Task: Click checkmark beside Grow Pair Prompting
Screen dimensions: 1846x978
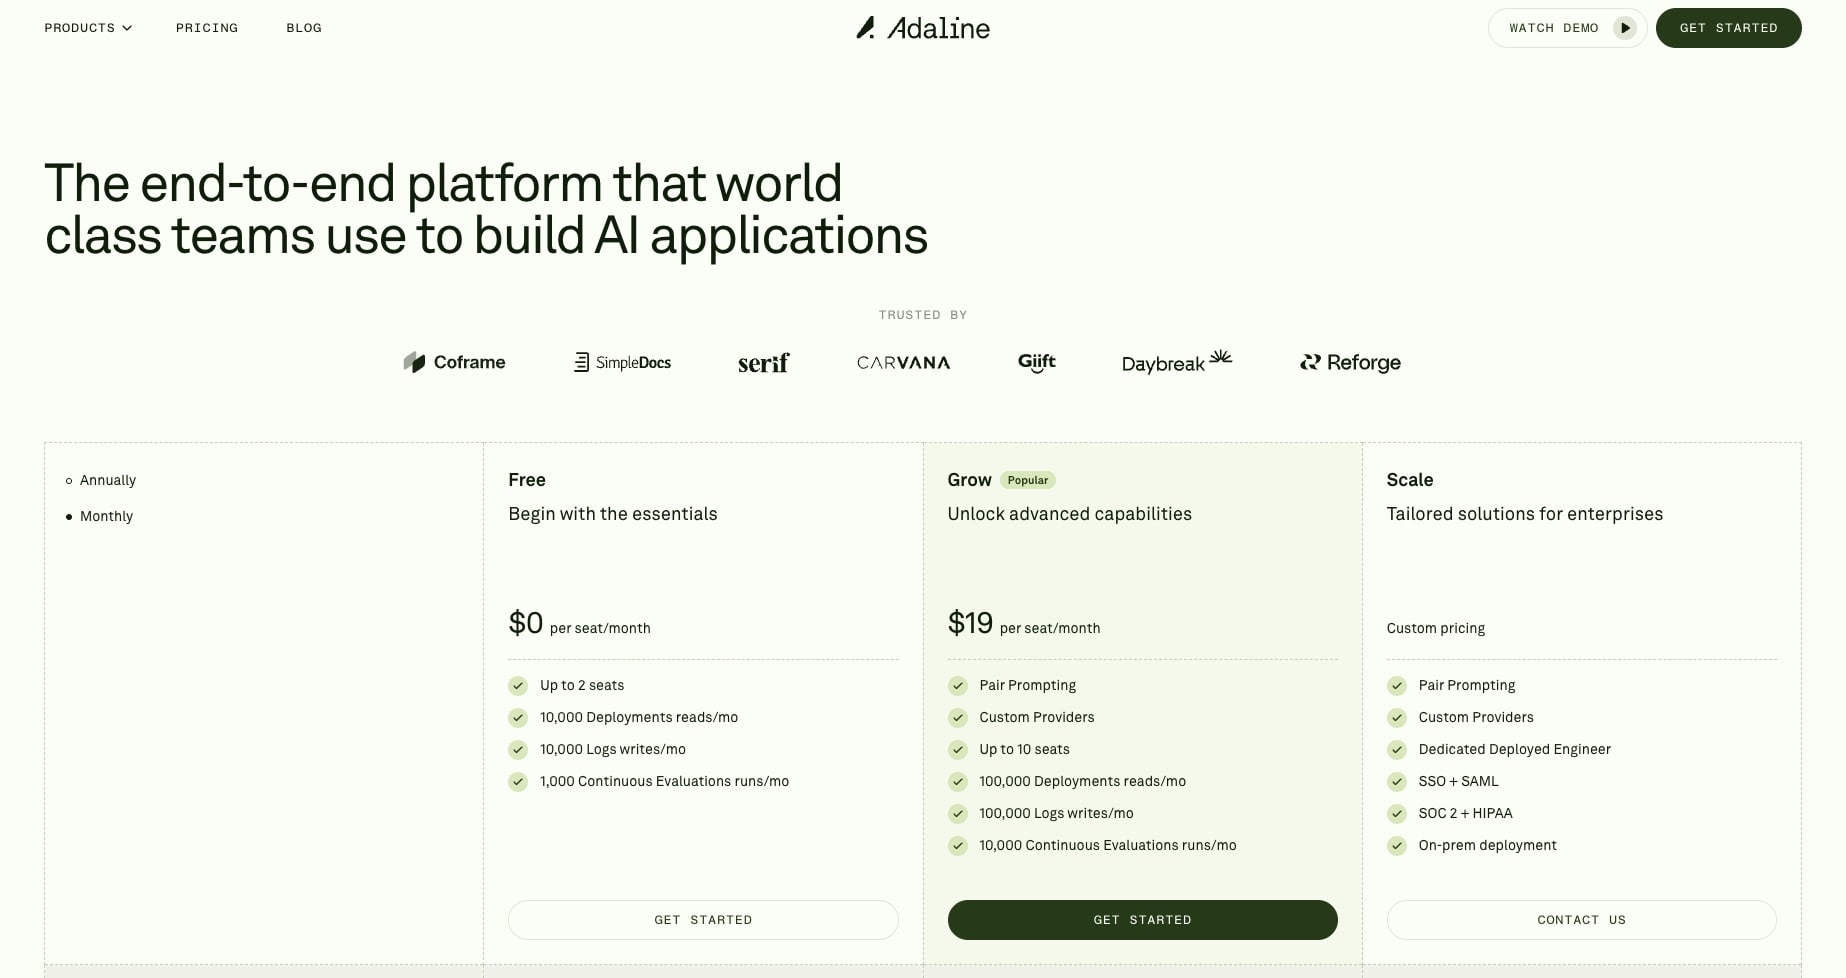Action: pyautogui.click(x=958, y=686)
